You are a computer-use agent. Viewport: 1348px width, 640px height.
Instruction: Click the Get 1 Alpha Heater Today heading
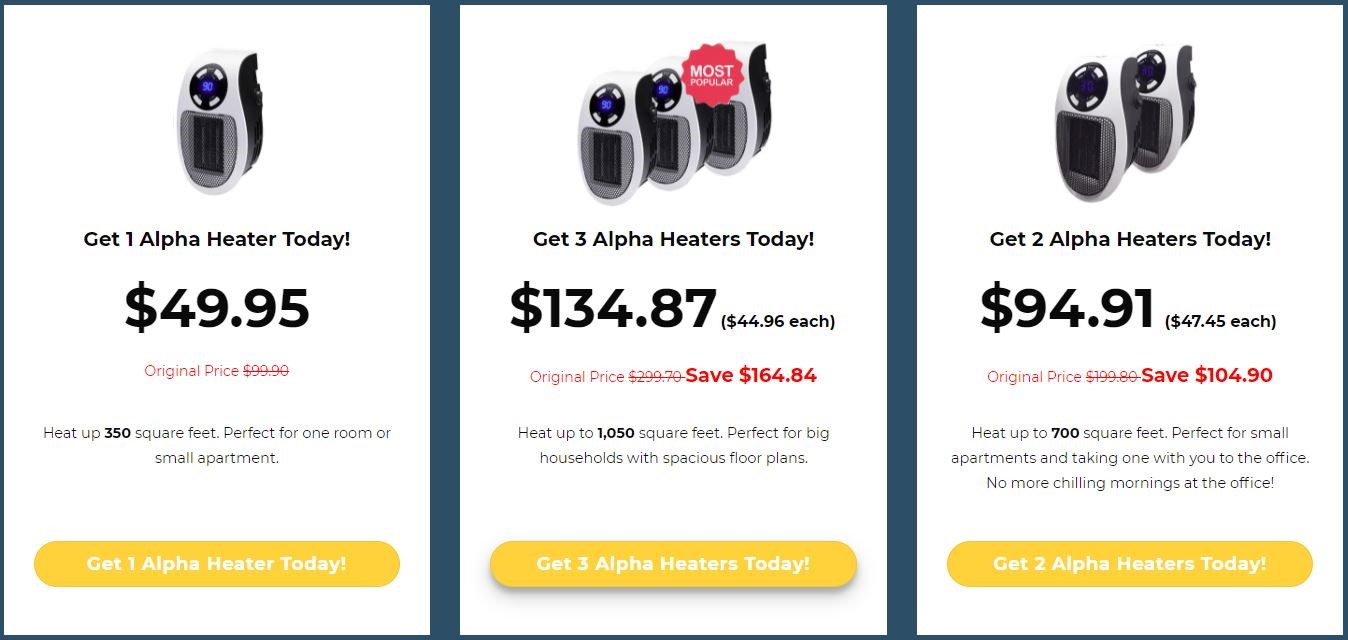point(217,240)
